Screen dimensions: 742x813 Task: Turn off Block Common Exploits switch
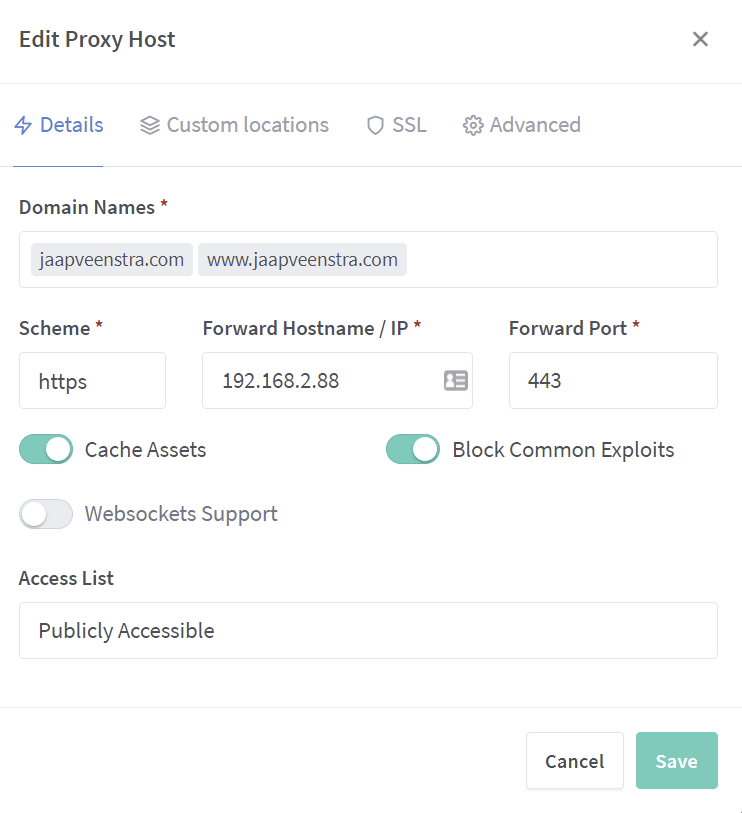(413, 450)
